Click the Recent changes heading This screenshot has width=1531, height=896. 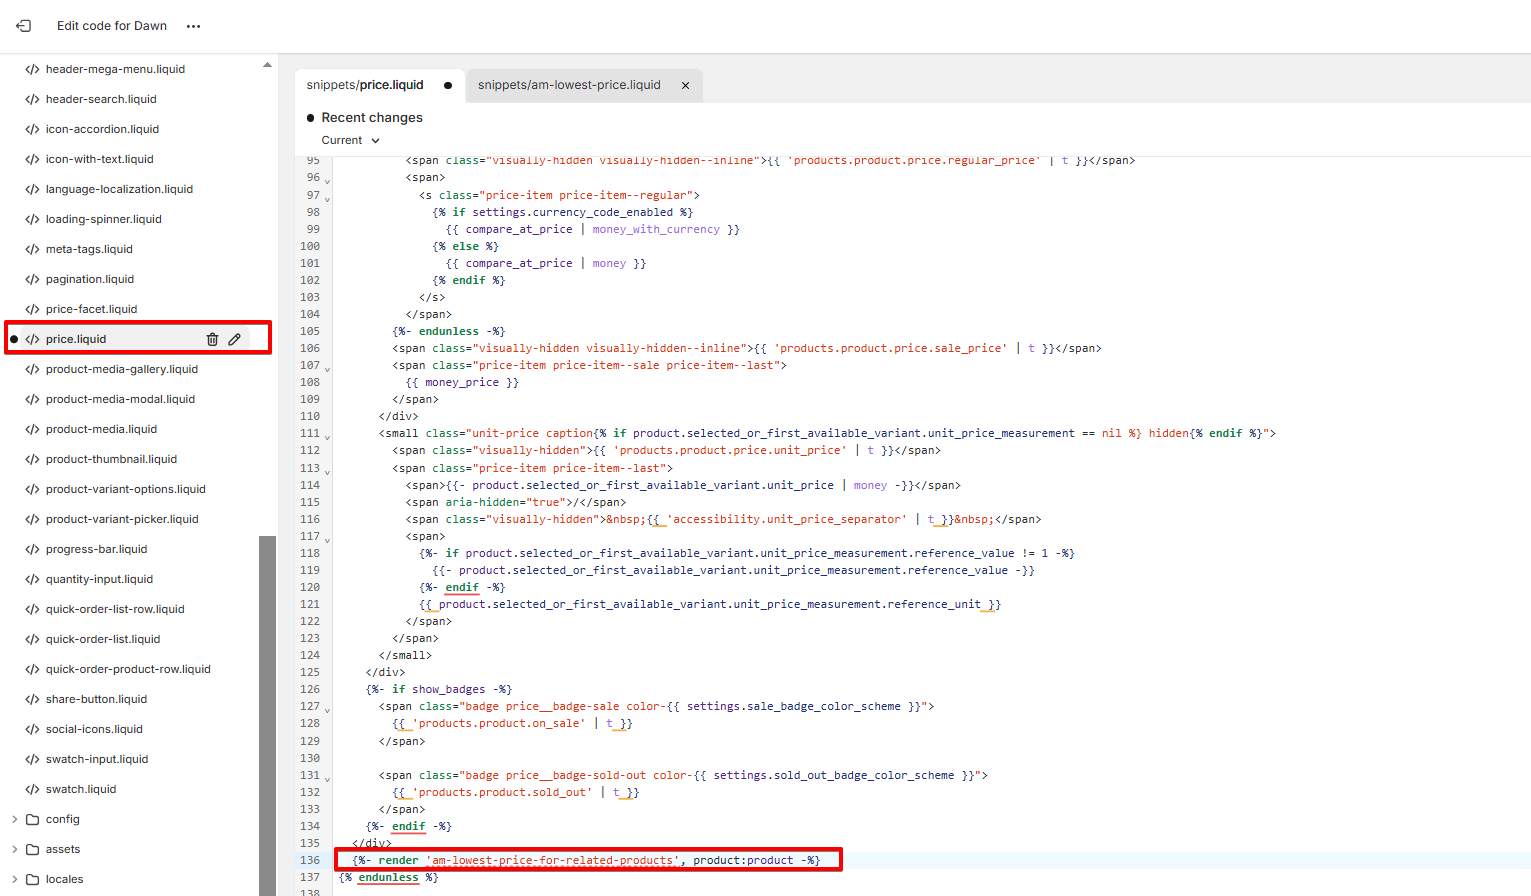click(x=372, y=118)
